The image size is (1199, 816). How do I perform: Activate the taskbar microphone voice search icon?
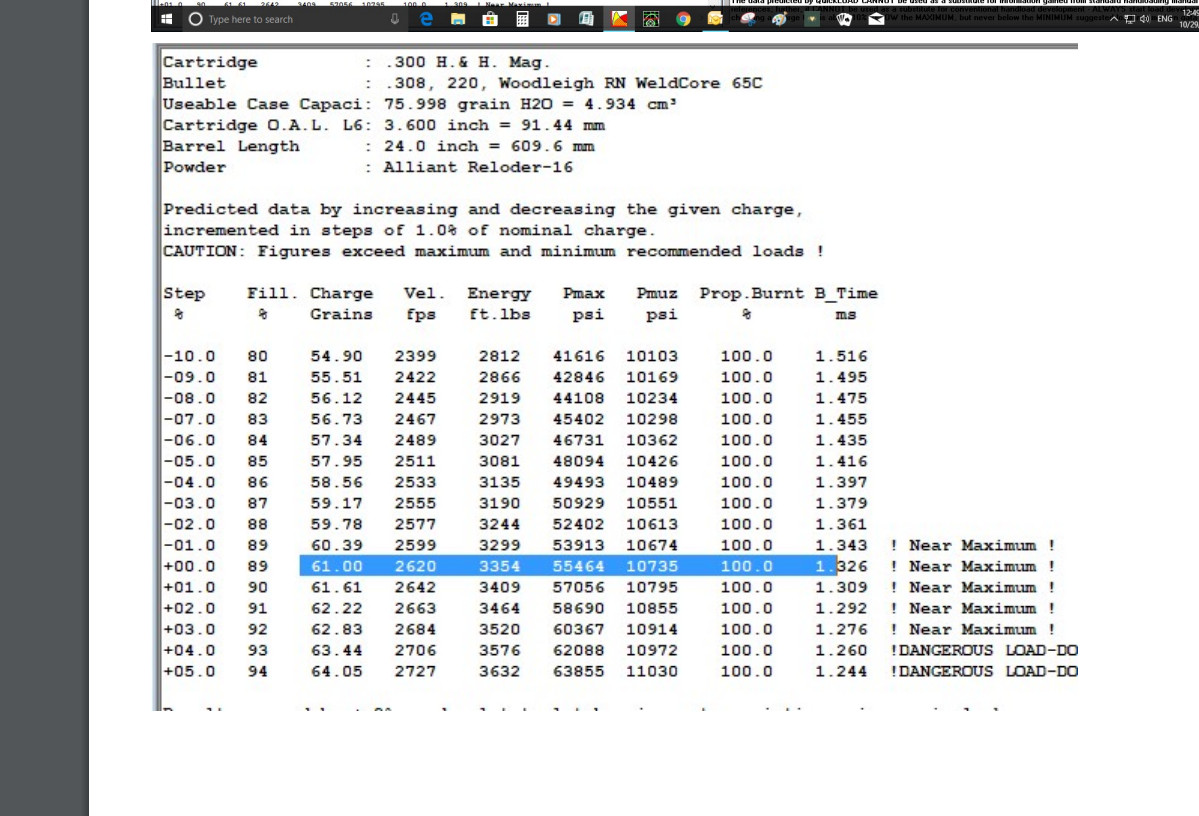(395, 19)
